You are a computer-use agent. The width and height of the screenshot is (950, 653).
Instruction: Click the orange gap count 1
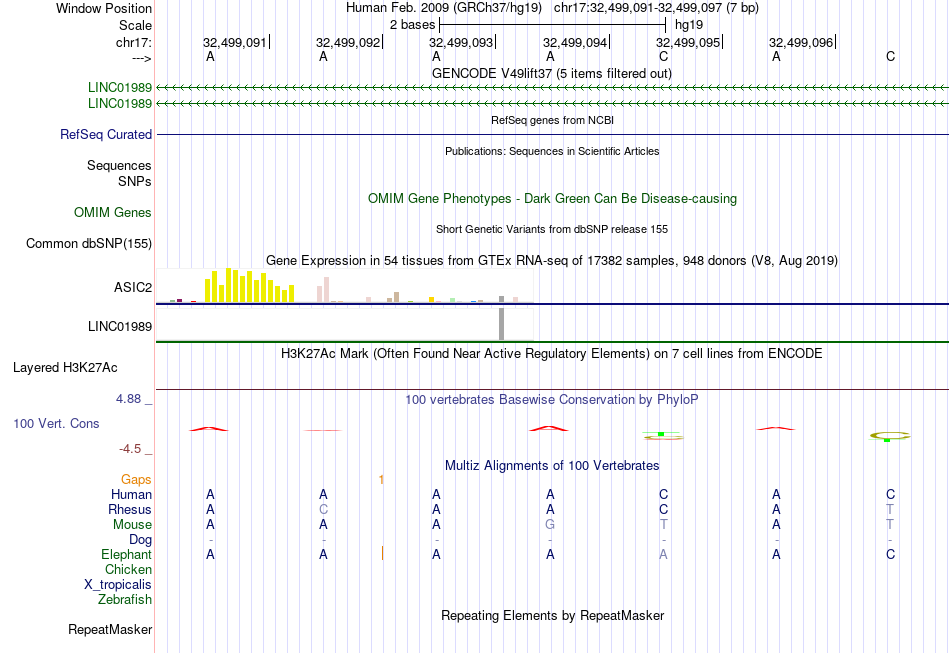[x=381, y=480]
